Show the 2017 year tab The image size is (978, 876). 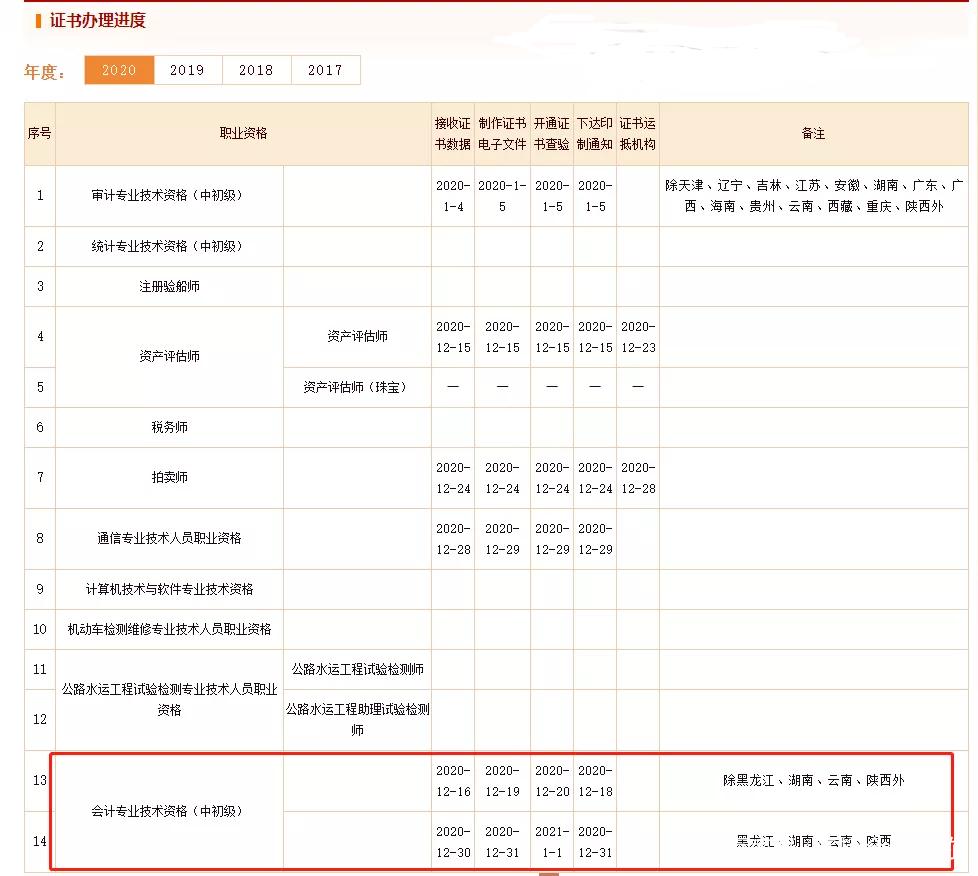point(326,70)
